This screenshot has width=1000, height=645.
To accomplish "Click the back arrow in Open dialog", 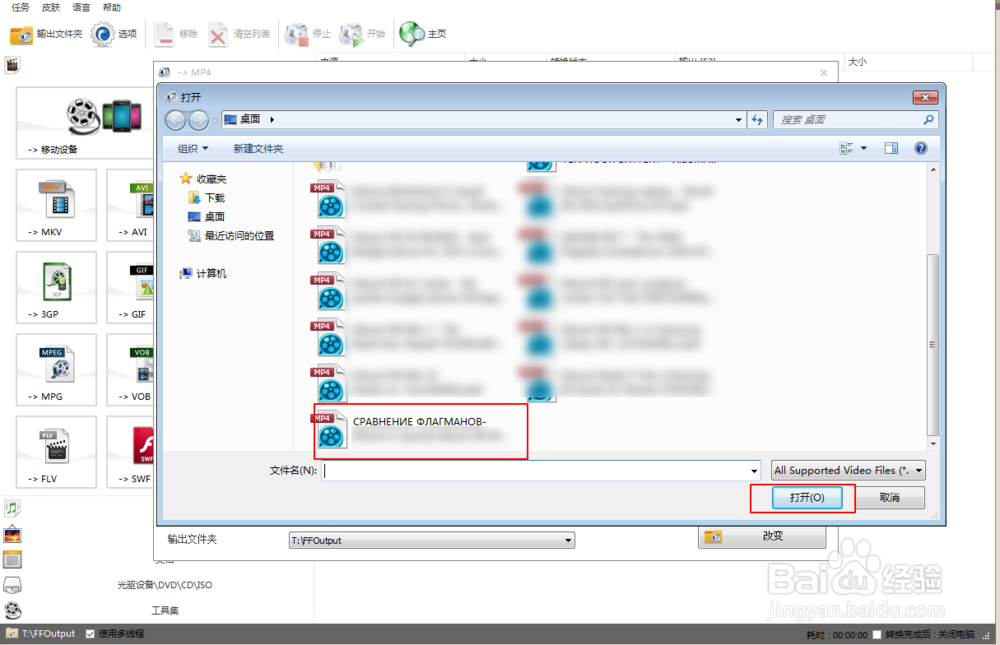I will [175, 119].
